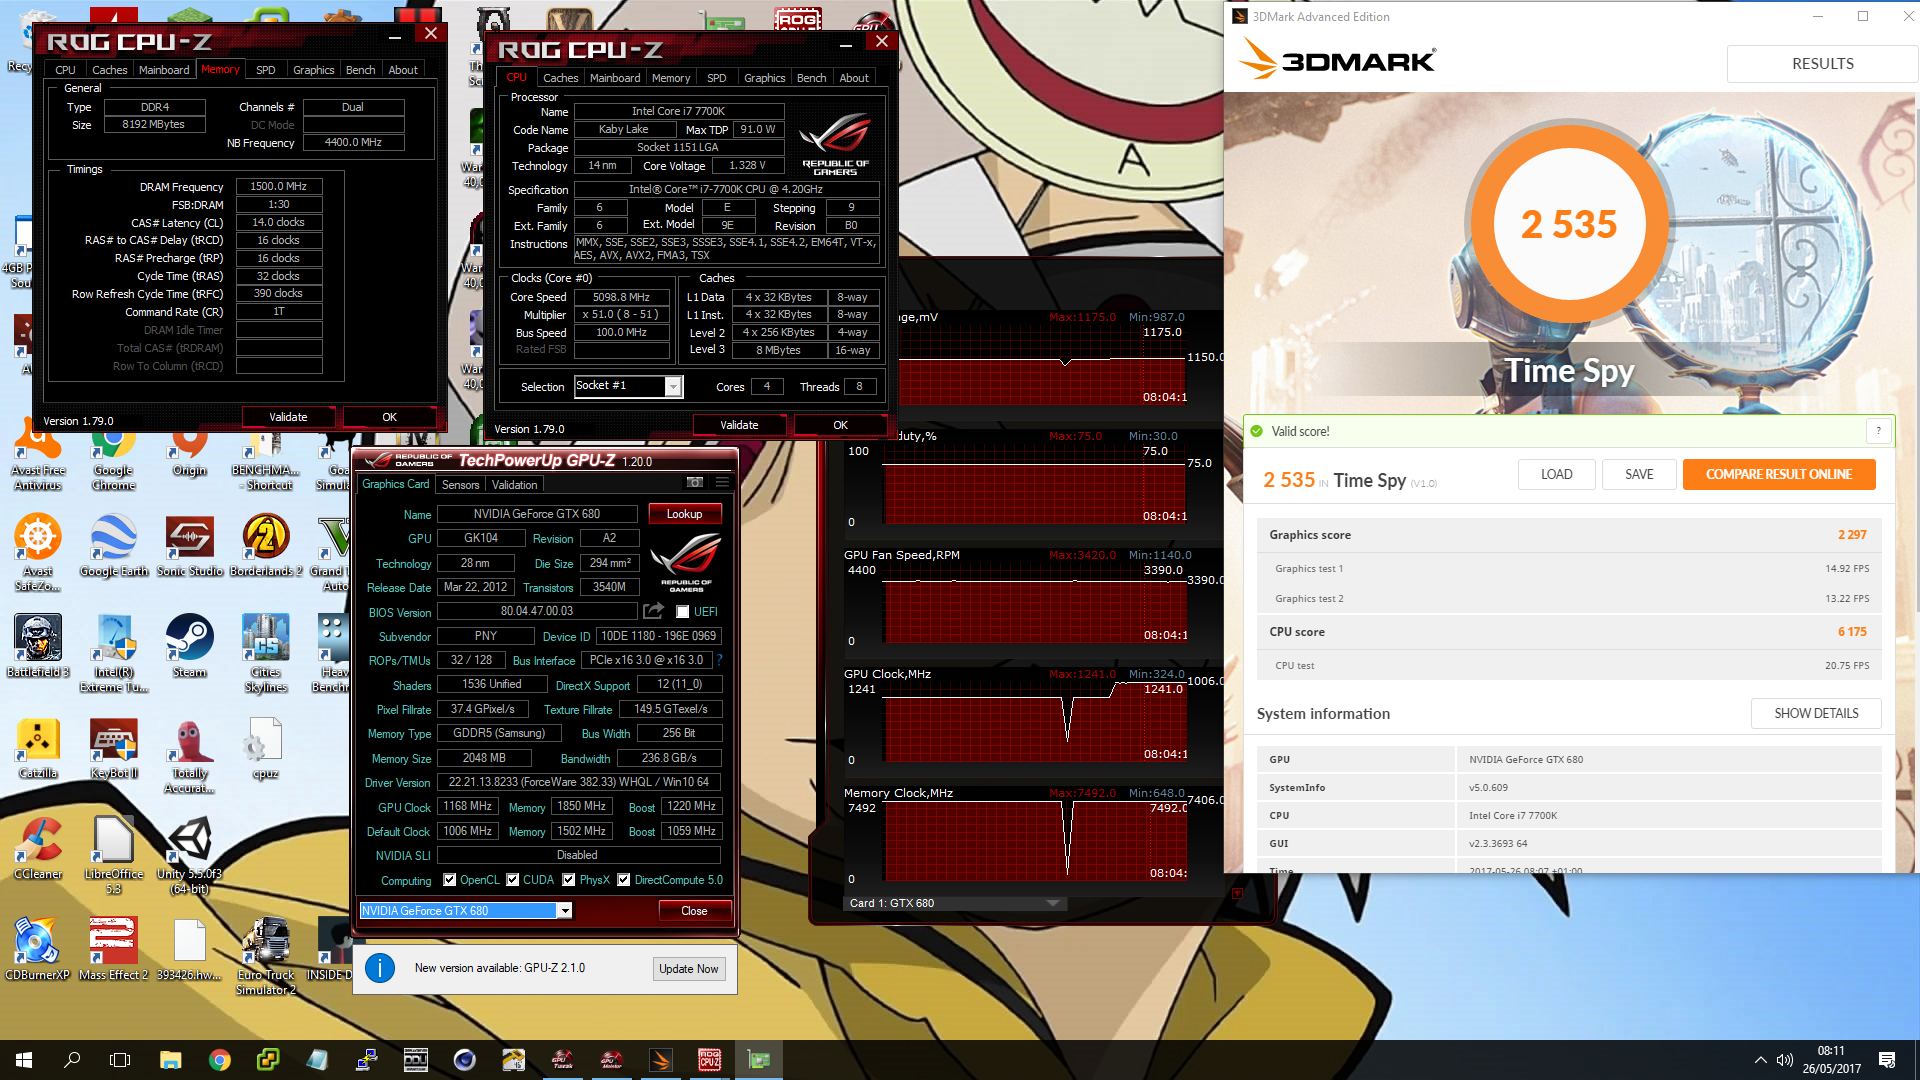This screenshot has width=1920, height=1080.
Task: Click 3DMark taskbar icon
Action: (661, 1060)
